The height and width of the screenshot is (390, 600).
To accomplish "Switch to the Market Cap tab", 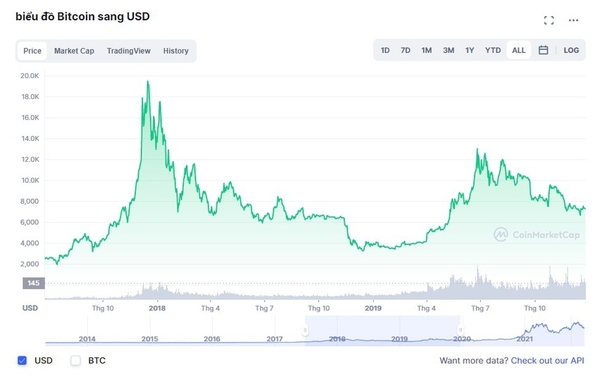I will point(74,51).
